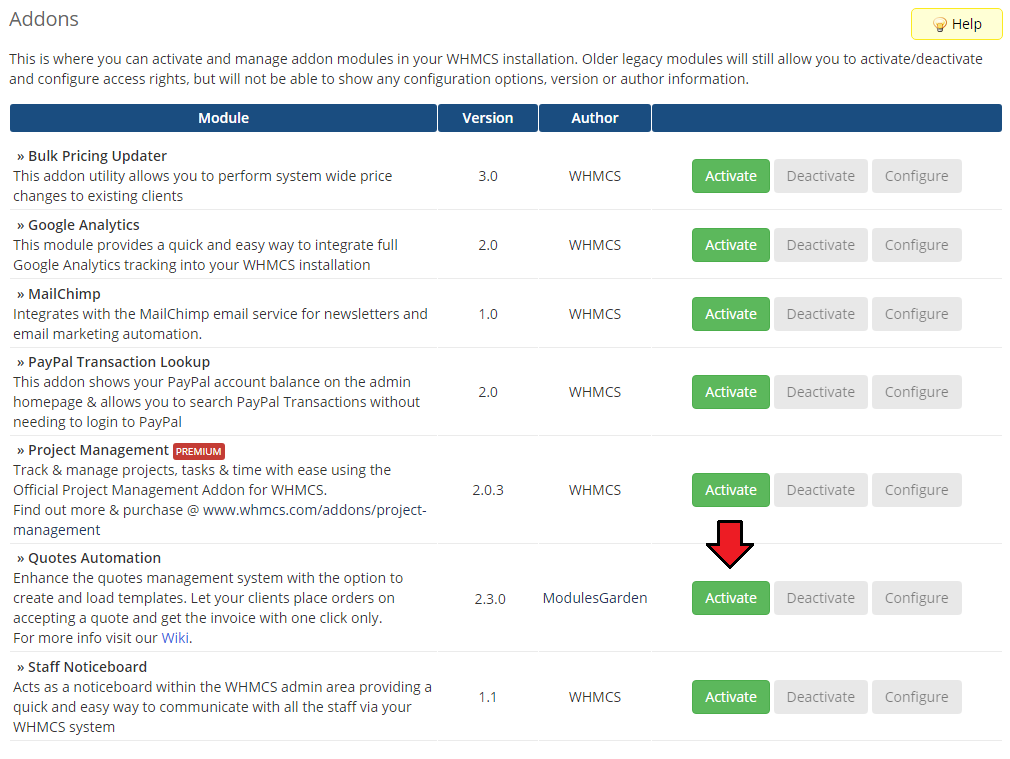Activate the PayPal Transaction Lookup addon
The height and width of the screenshot is (759, 1010).
(x=730, y=392)
